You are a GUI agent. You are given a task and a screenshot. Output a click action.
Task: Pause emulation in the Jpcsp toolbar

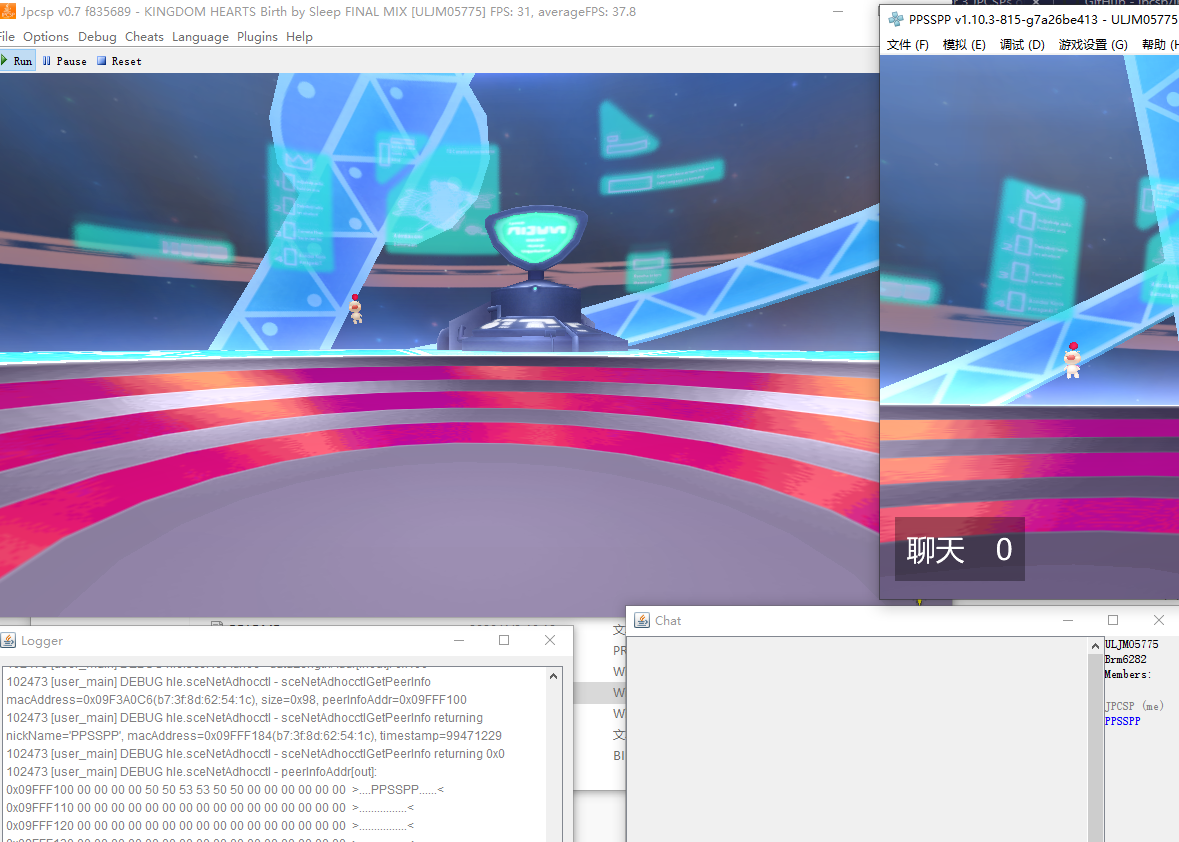pyautogui.click(x=64, y=61)
